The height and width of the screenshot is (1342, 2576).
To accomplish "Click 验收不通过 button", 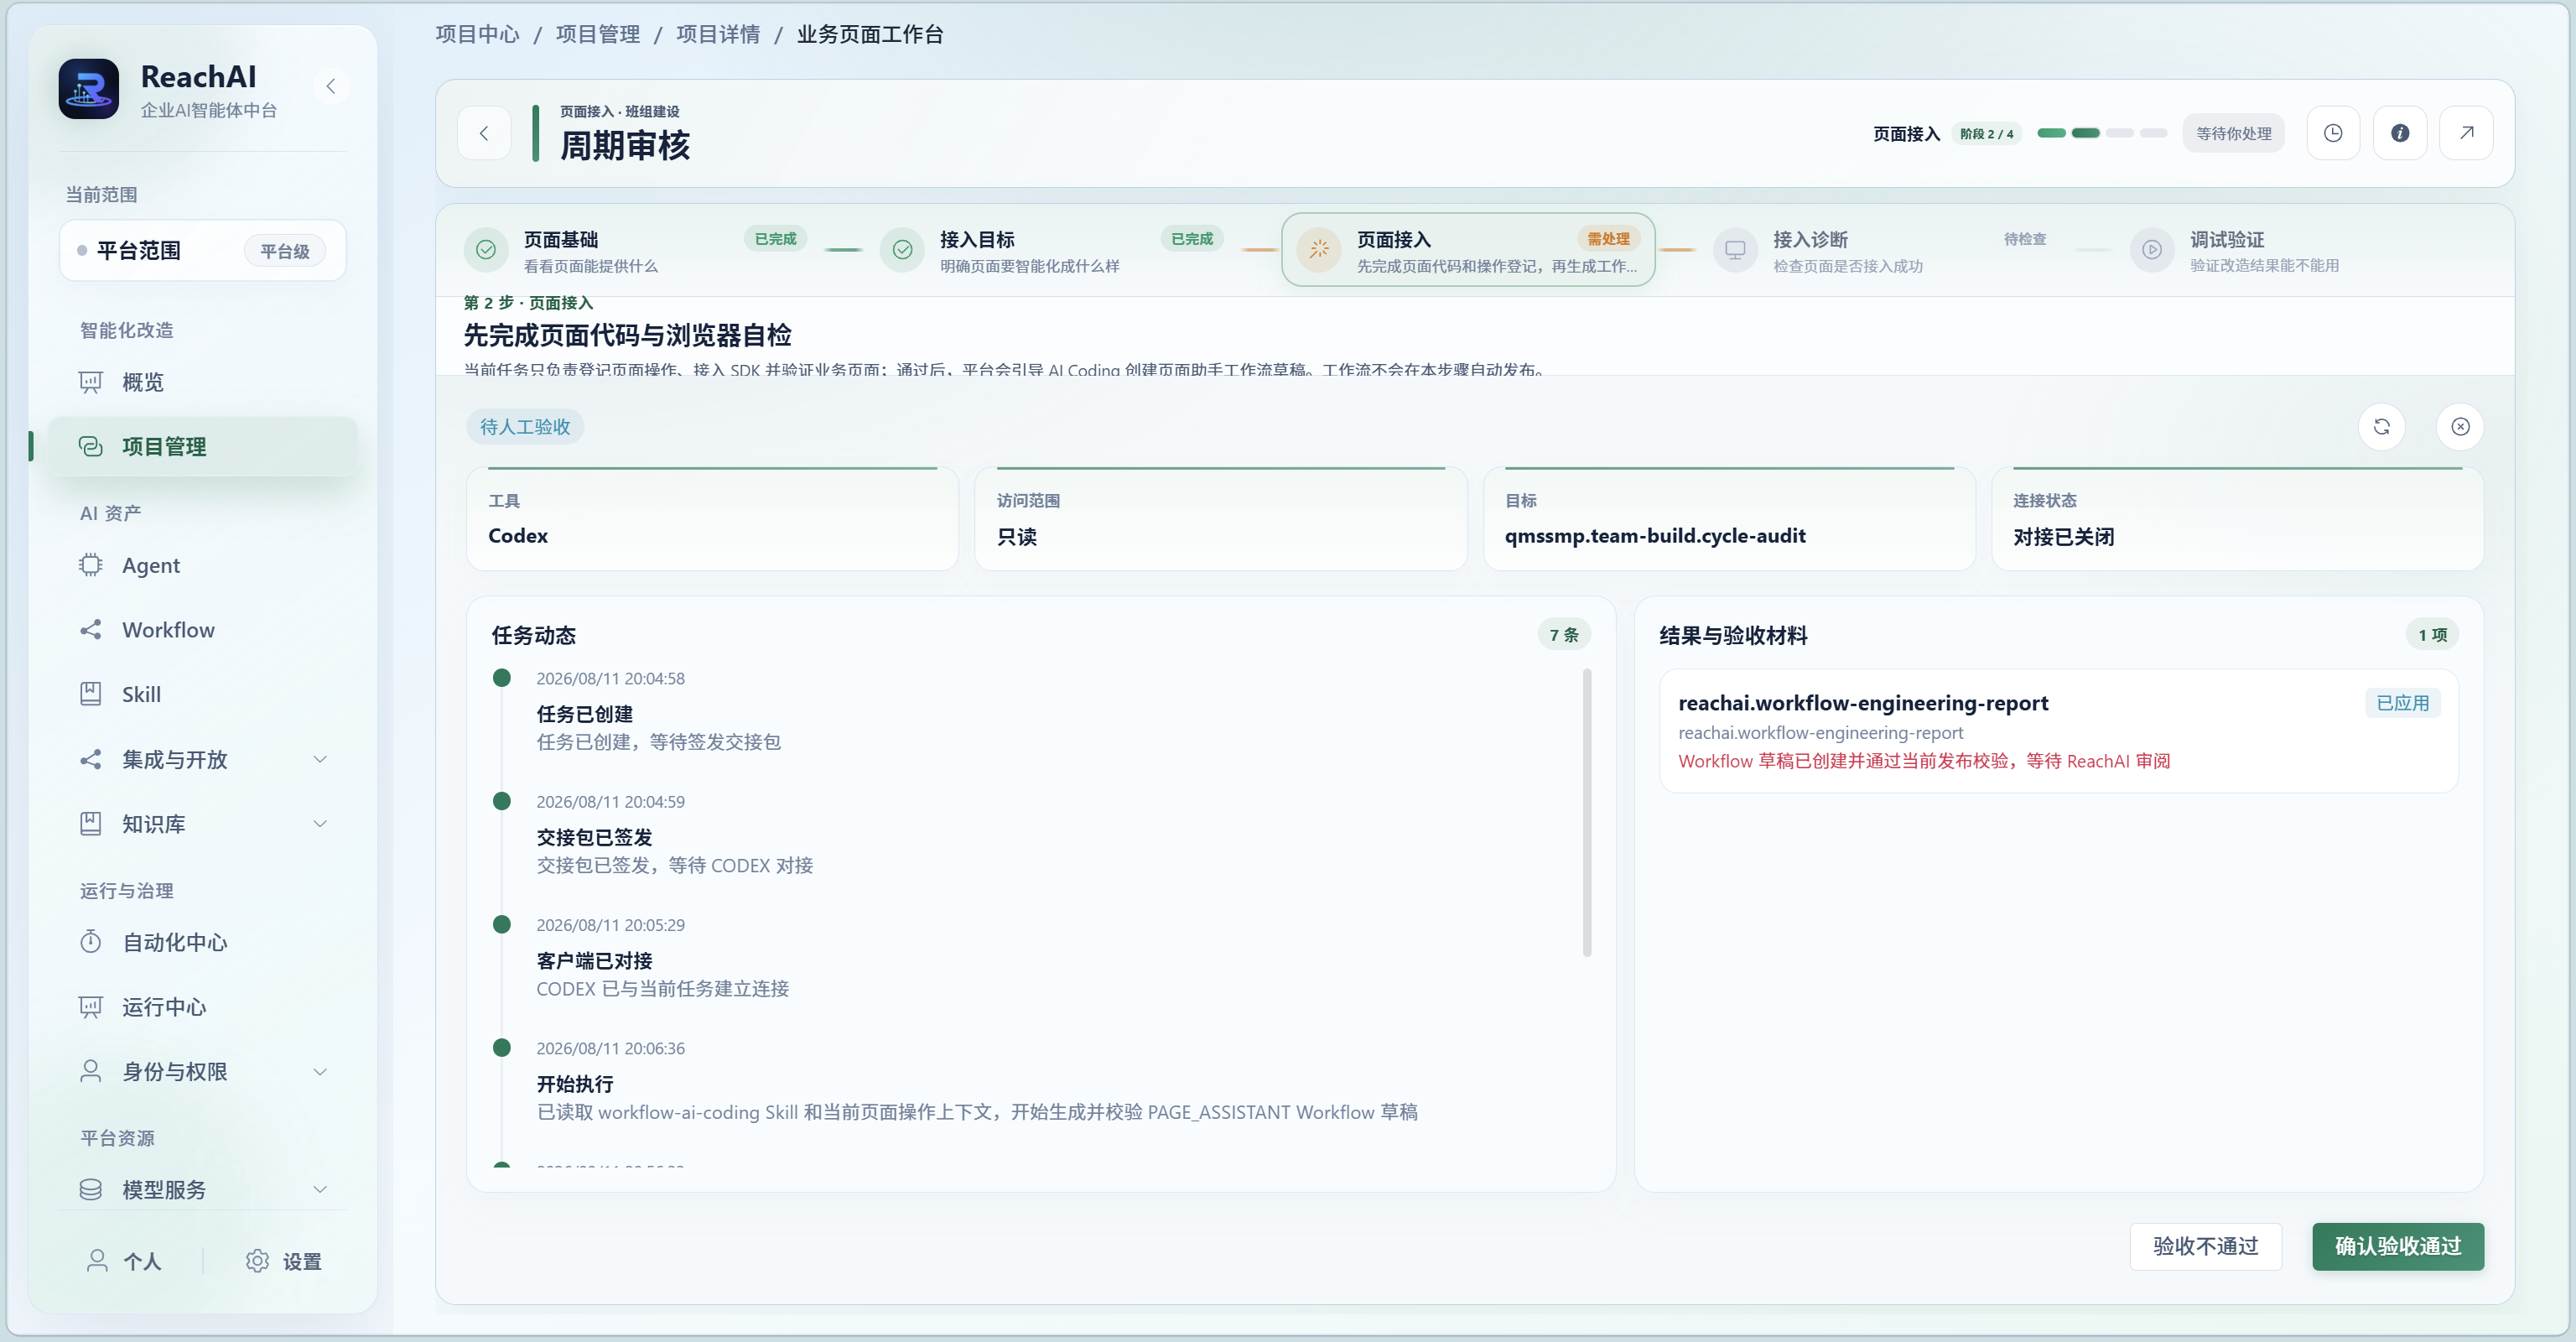I will click(x=2206, y=1246).
